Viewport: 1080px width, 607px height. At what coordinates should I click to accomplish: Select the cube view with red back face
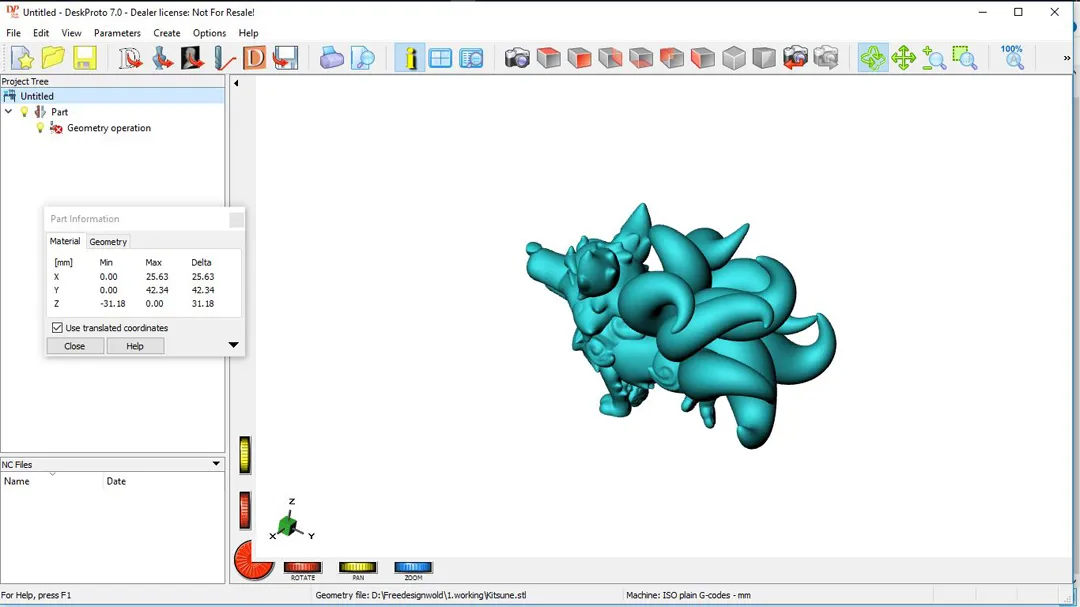pos(672,58)
